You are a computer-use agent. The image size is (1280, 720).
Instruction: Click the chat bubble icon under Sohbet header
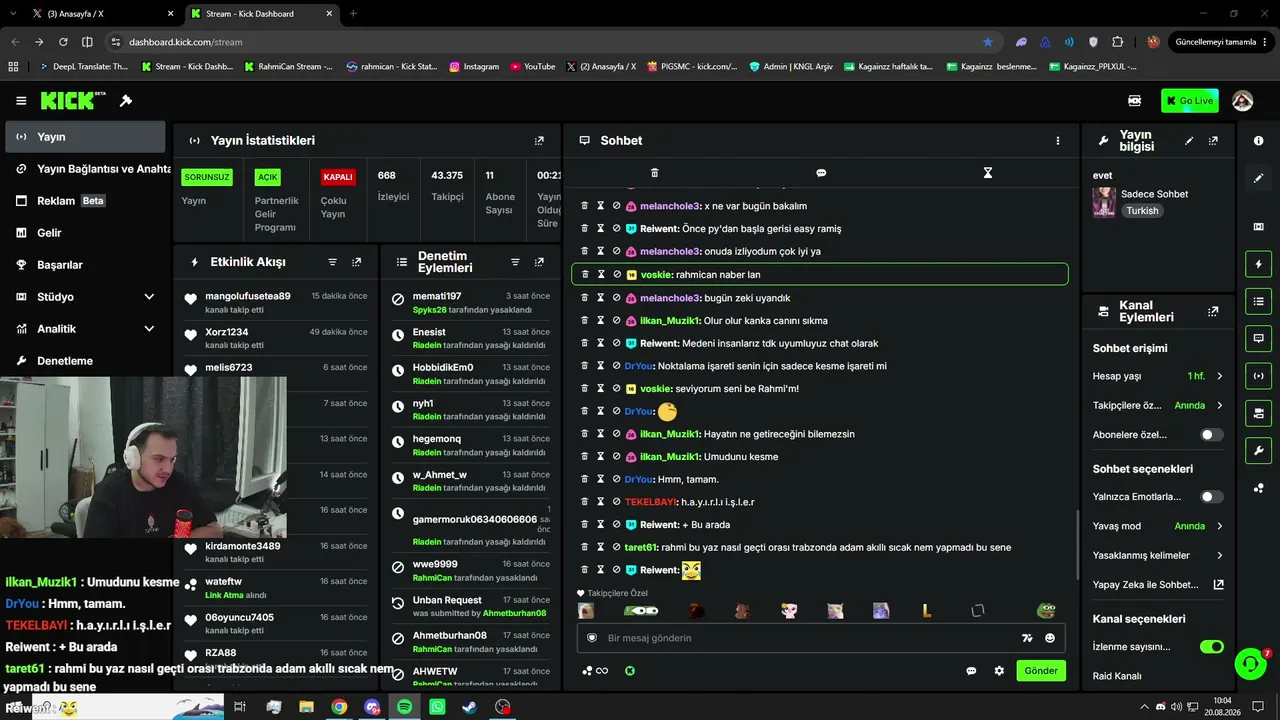[821, 173]
